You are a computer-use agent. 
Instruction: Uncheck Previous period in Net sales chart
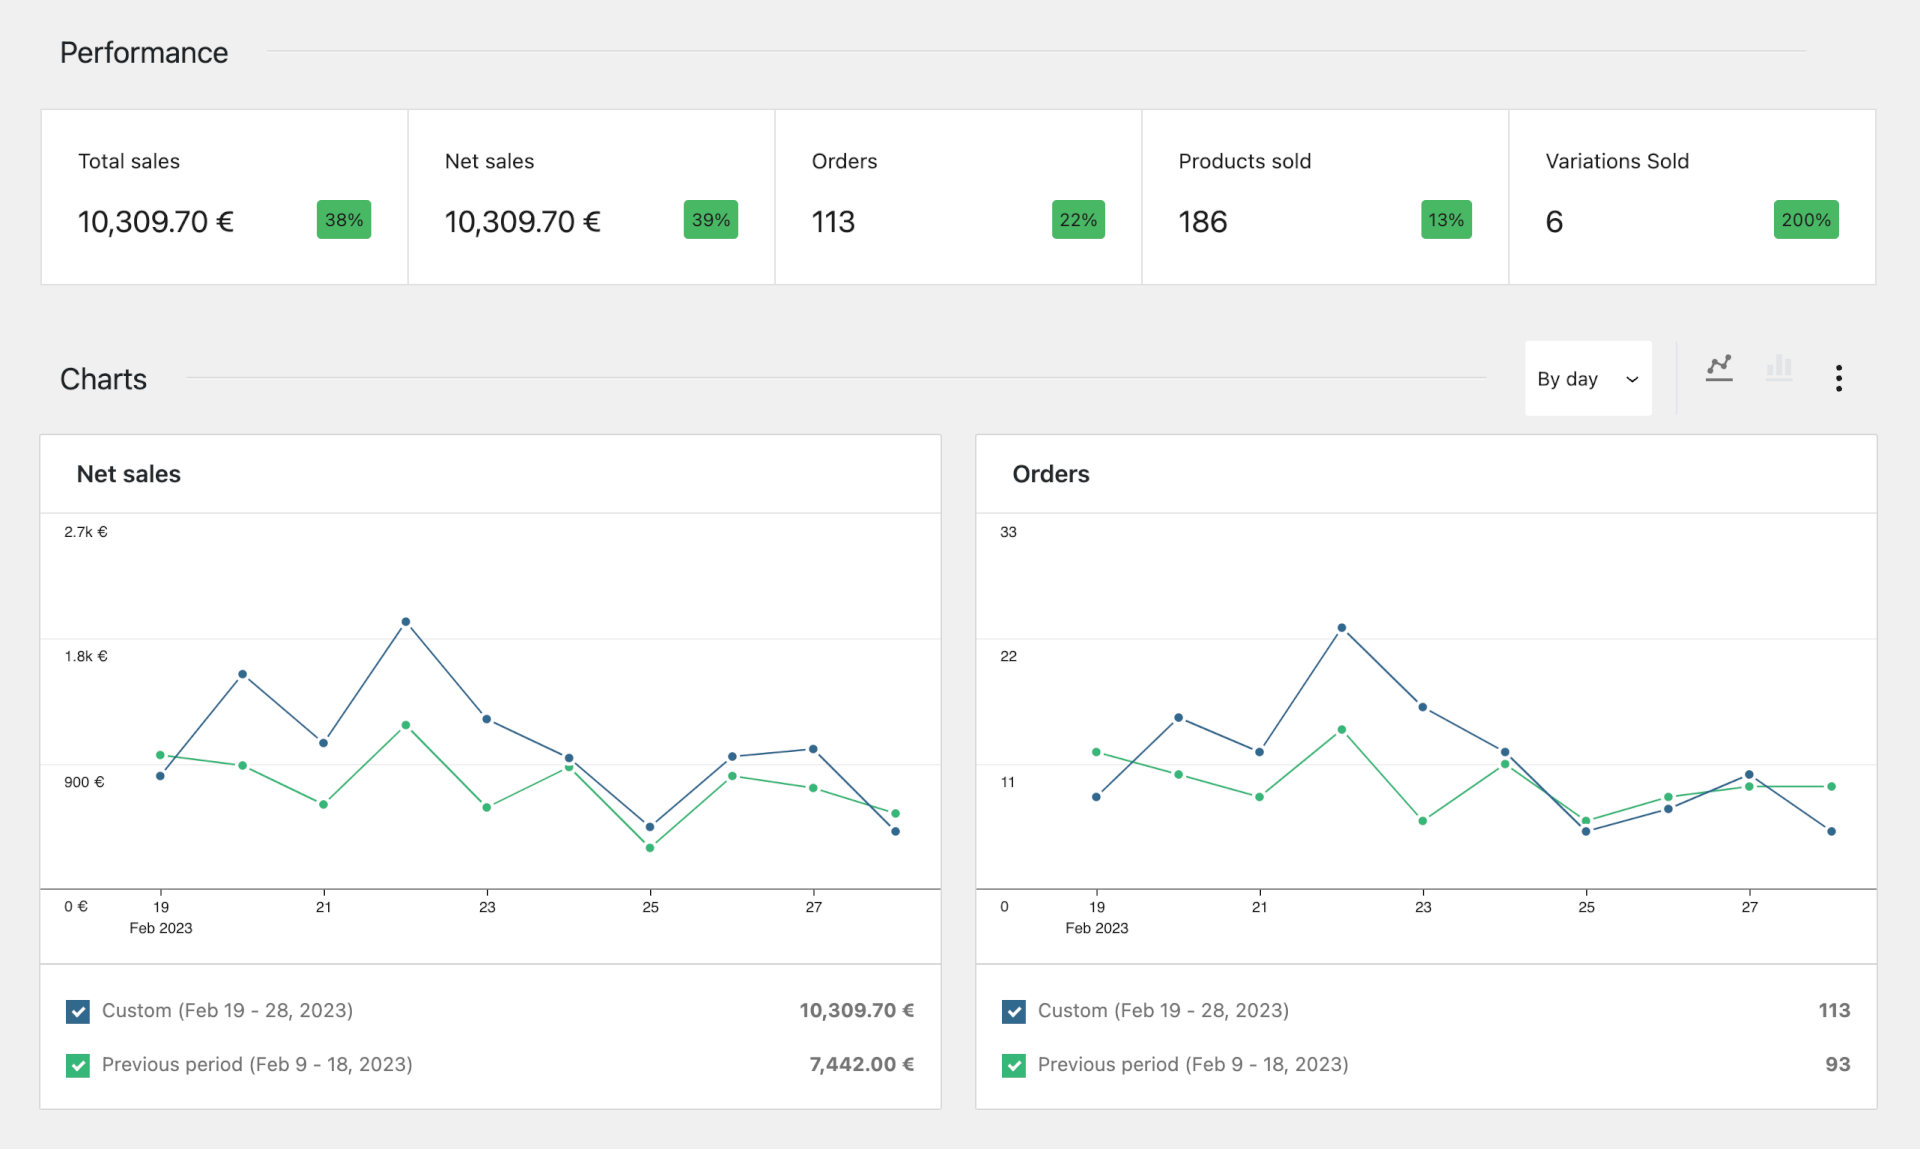pos(78,1065)
